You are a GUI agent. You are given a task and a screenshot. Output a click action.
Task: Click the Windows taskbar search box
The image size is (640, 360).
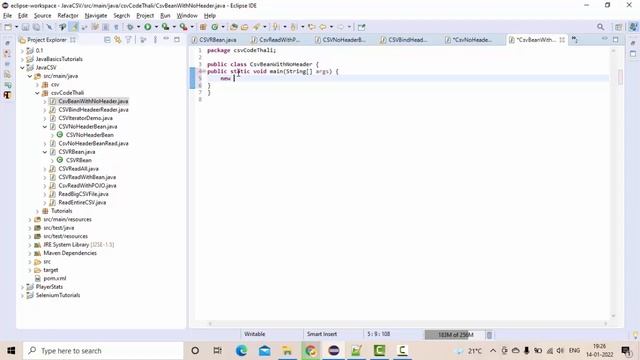point(103,351)
